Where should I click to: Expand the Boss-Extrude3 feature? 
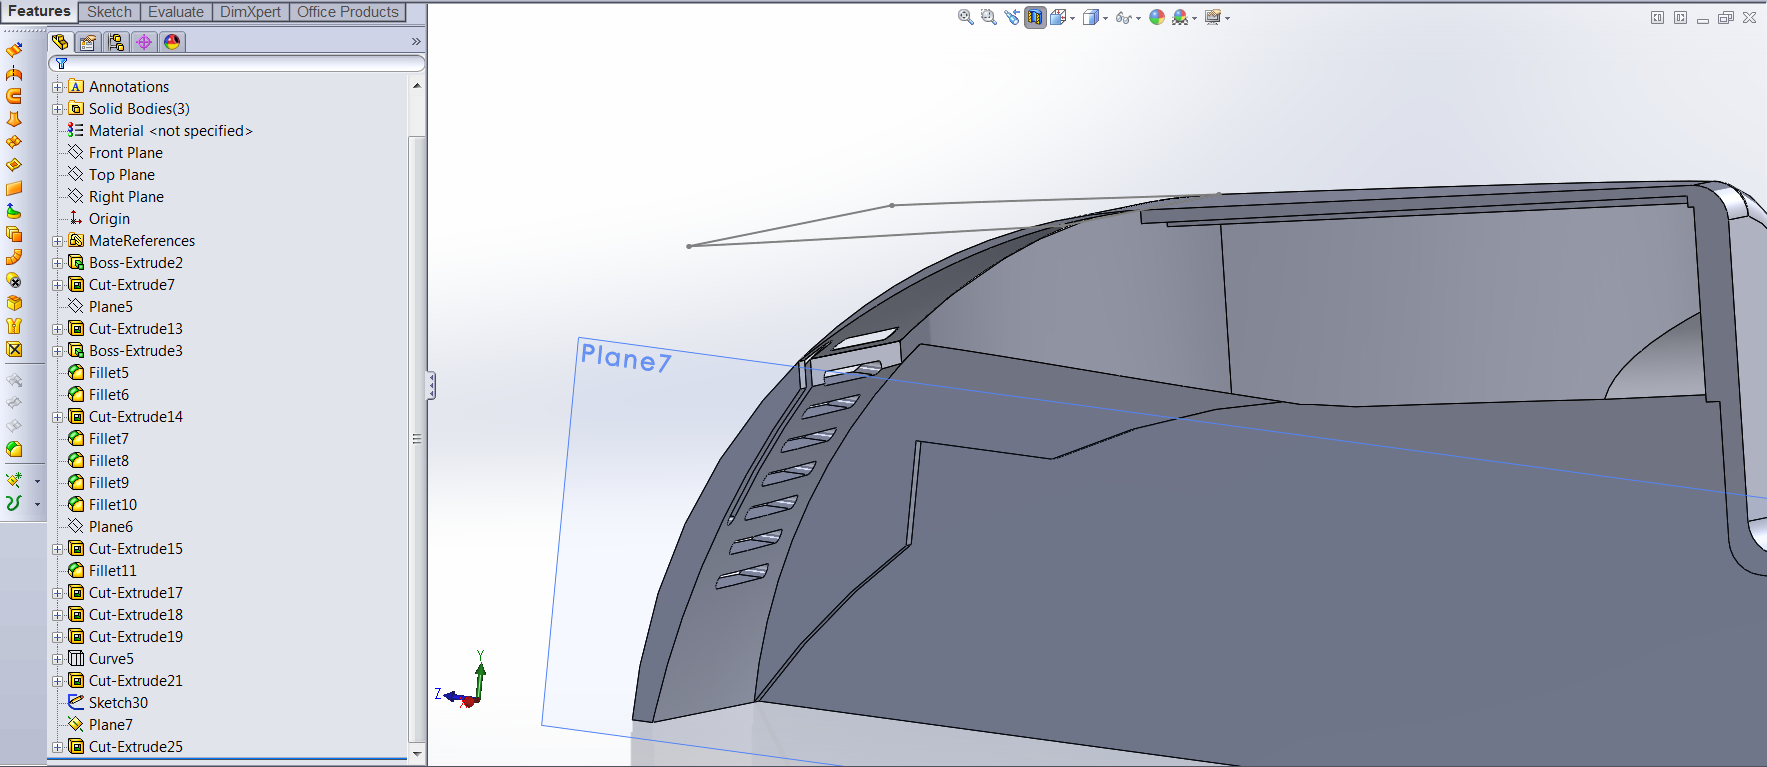58,351
